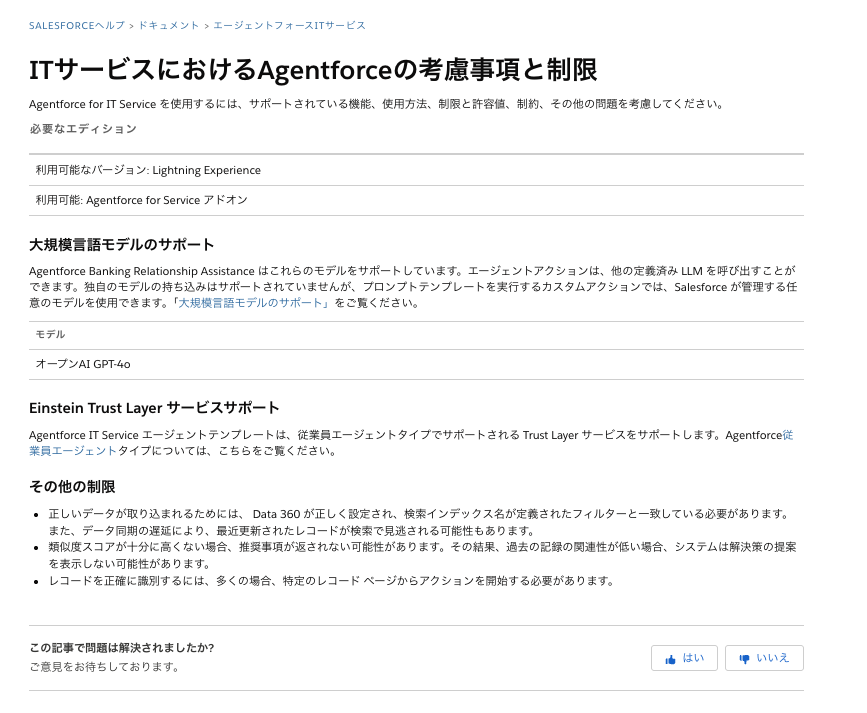This screenshot has height=713, width=867.
Task: Open the SALESFORCEヘルプ breadcrumb link
Action: pyautogui.click(x=77, y=25)
